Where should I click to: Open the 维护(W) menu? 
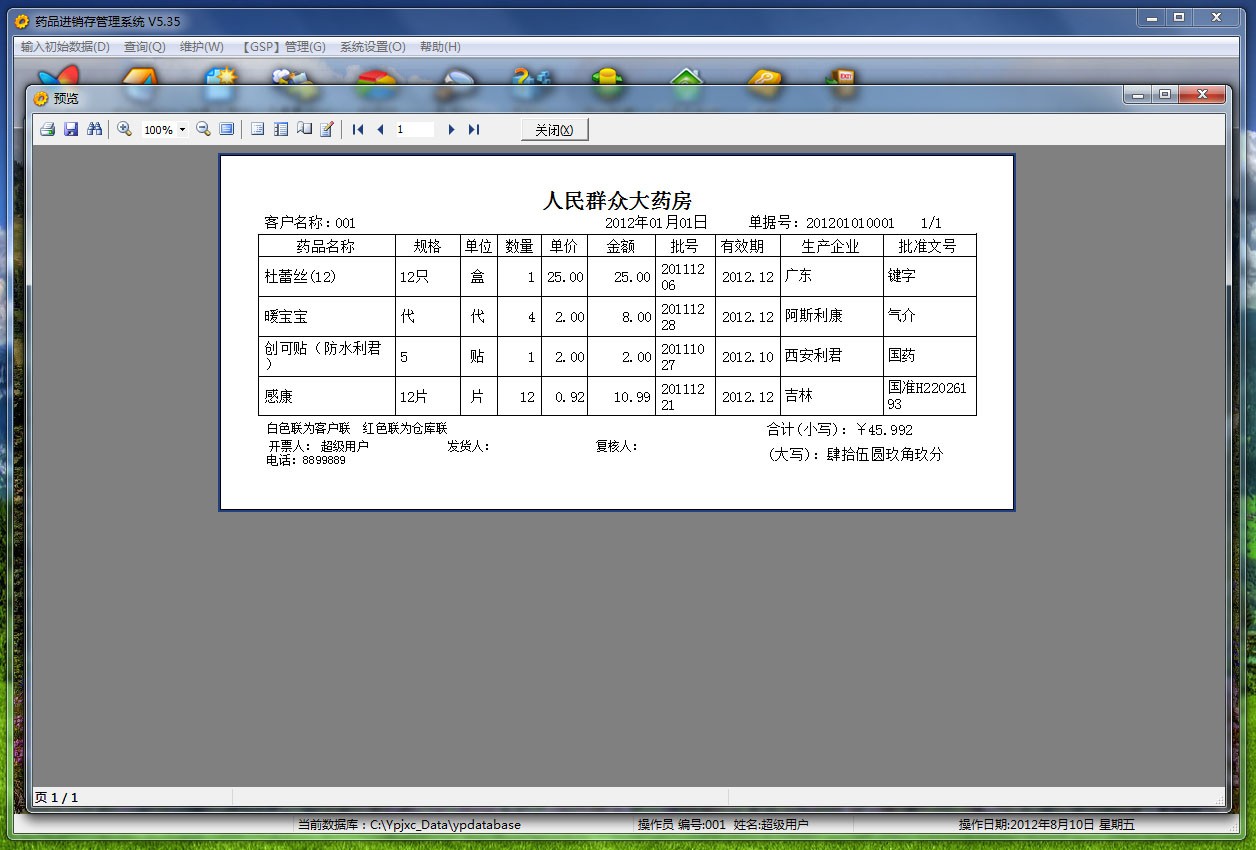tap(201, 47)
